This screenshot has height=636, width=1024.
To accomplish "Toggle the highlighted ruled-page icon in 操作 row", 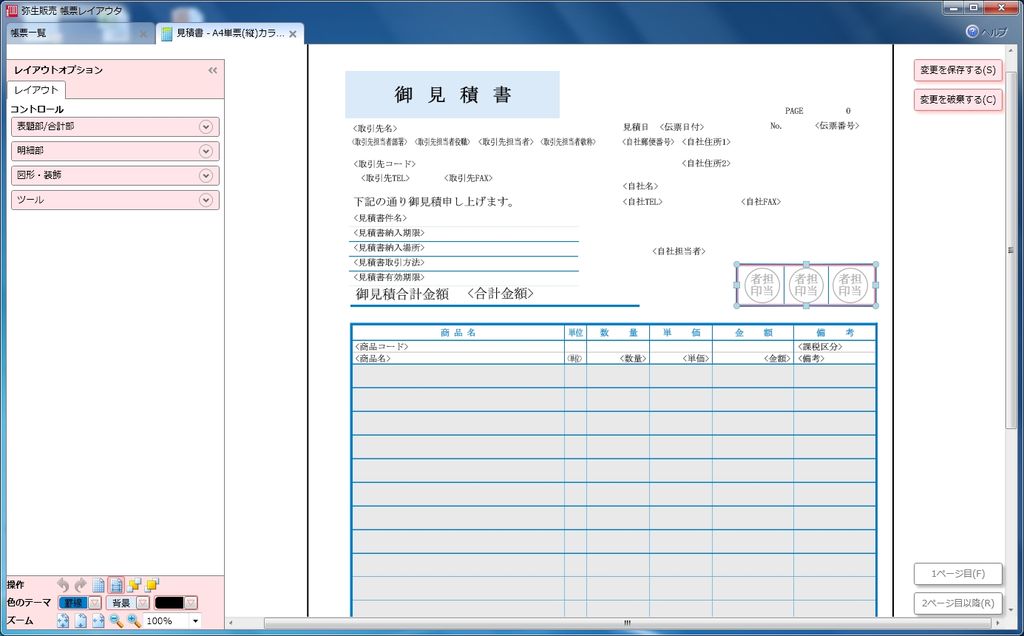I will click(x=116, y=584).
